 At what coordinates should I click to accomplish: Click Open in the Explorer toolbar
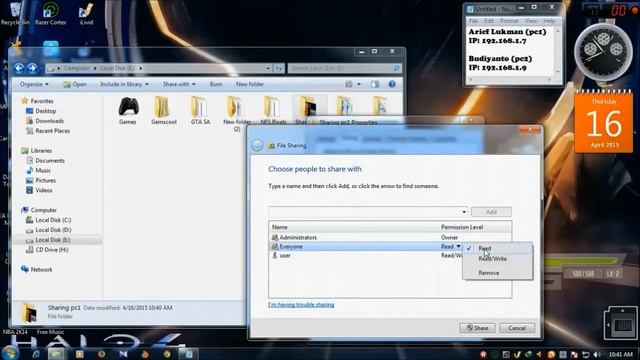75,84
